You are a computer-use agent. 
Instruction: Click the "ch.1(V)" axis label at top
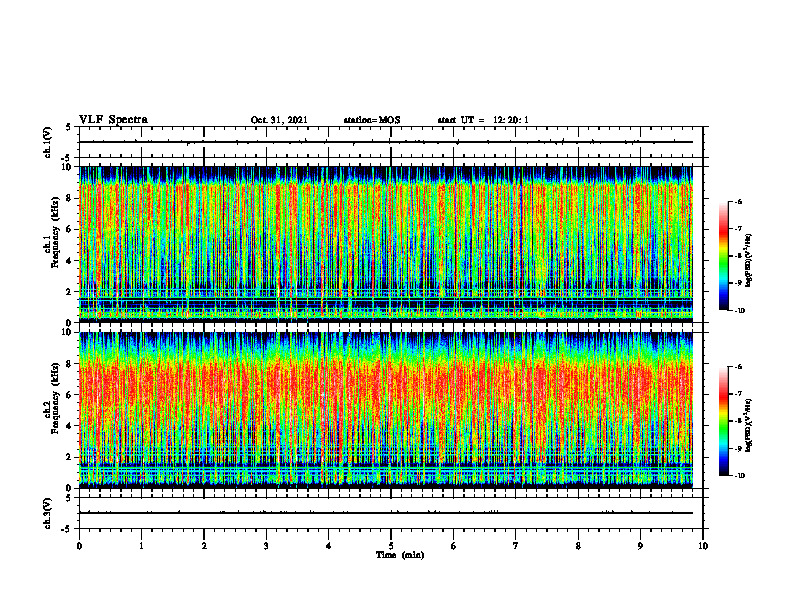47,142
